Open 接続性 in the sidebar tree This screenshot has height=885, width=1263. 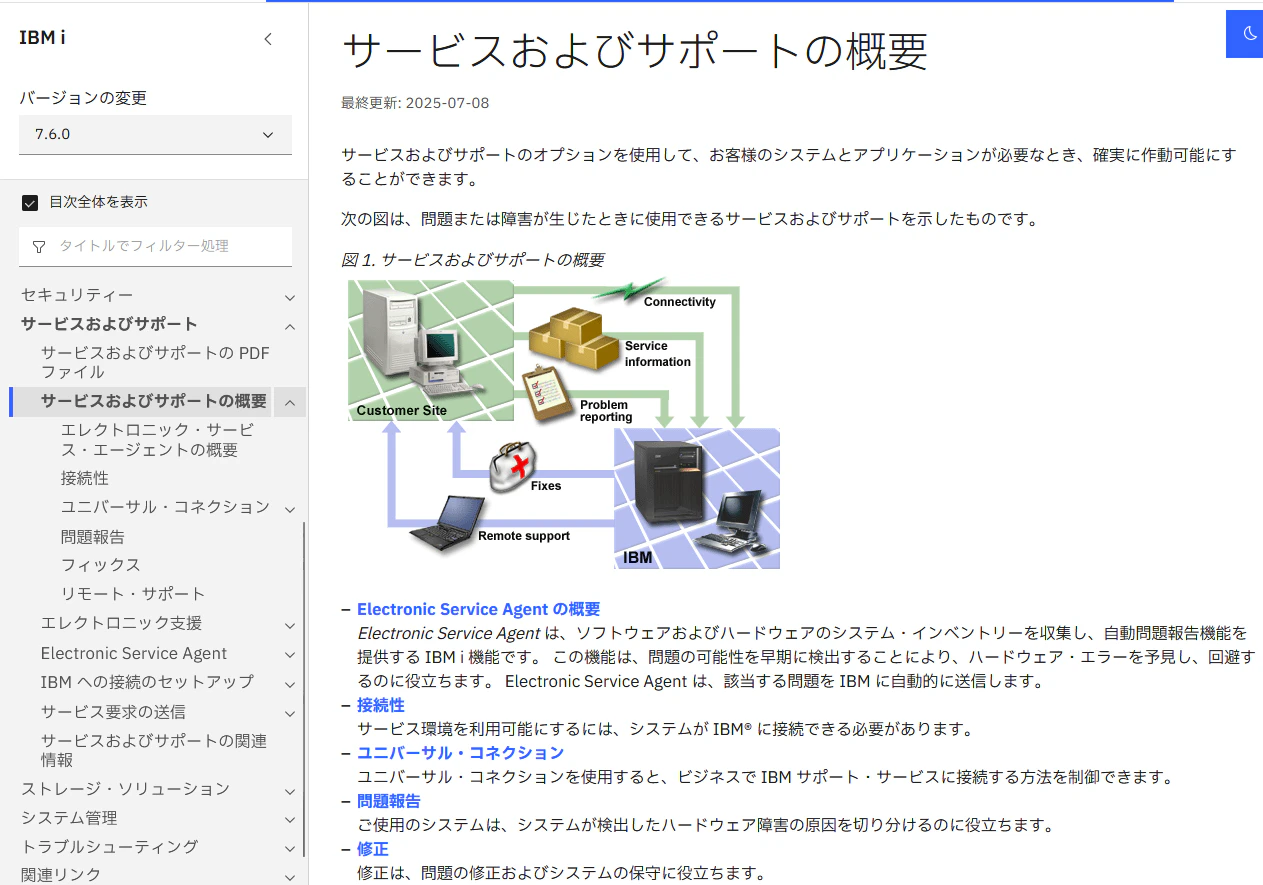click(85, 478)
